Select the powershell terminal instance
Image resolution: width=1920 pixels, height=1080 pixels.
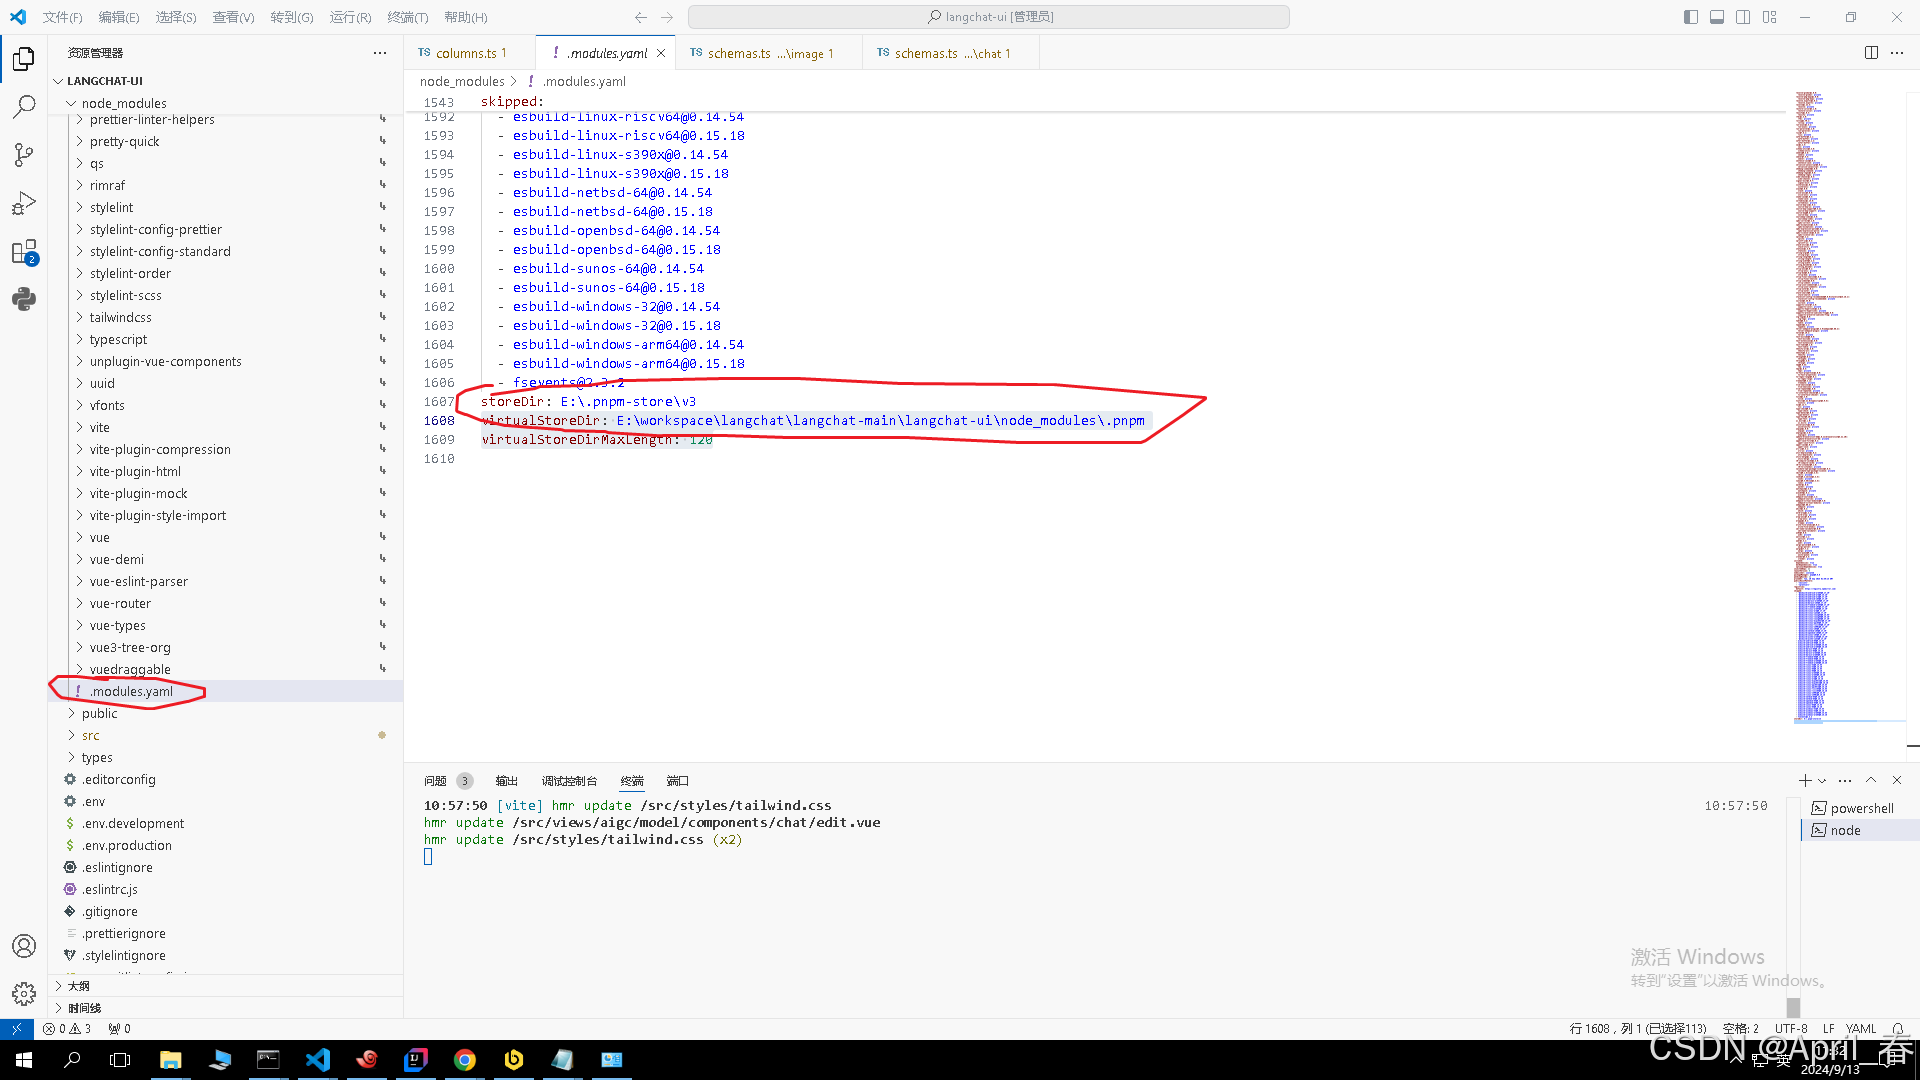(x=1860, y=809)
